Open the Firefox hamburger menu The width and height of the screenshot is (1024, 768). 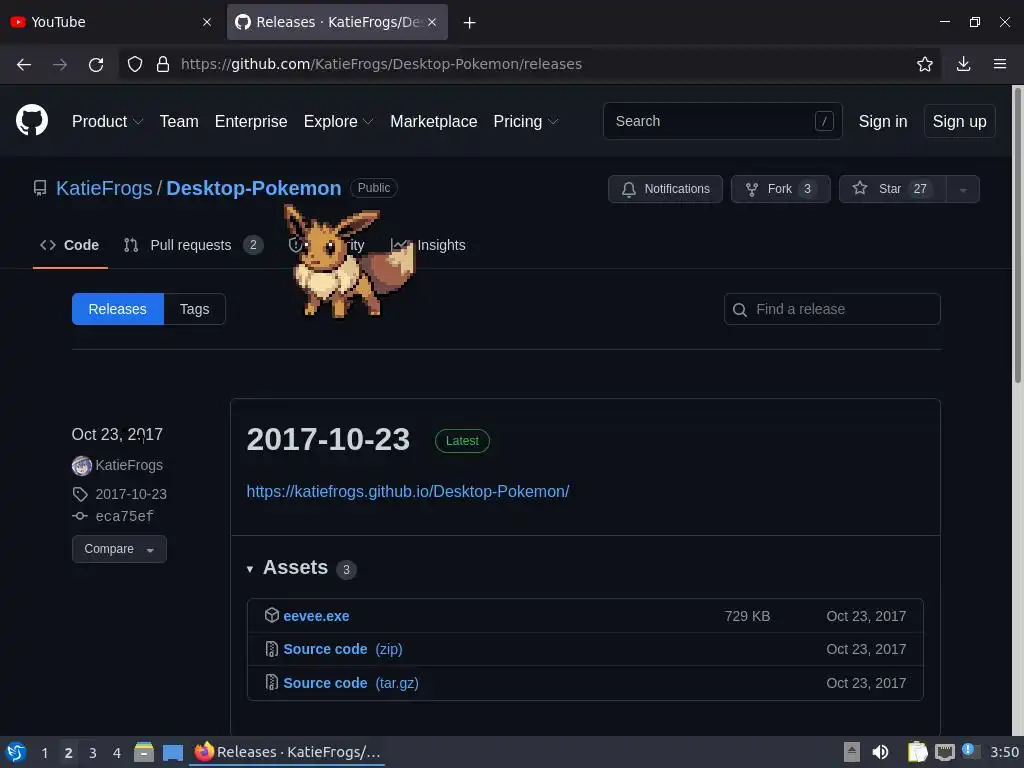click(x=1000, y=64)
